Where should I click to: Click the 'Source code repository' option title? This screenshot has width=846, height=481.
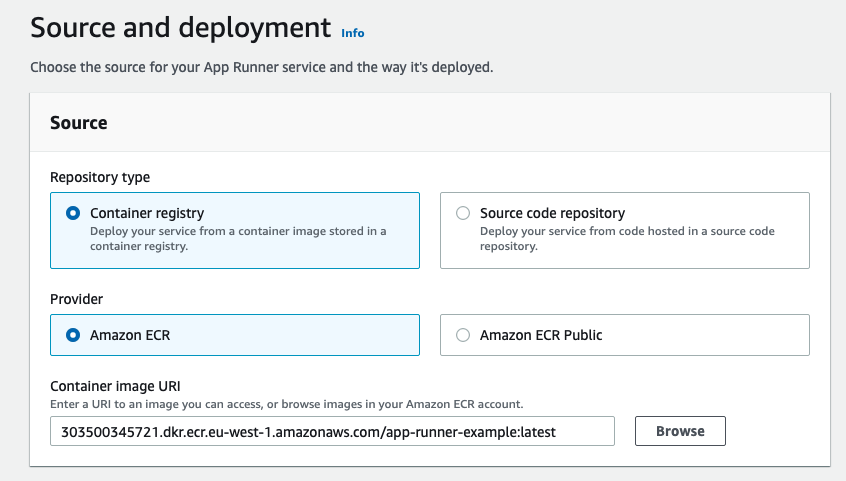pyautogui.click(x=552, y=213)
